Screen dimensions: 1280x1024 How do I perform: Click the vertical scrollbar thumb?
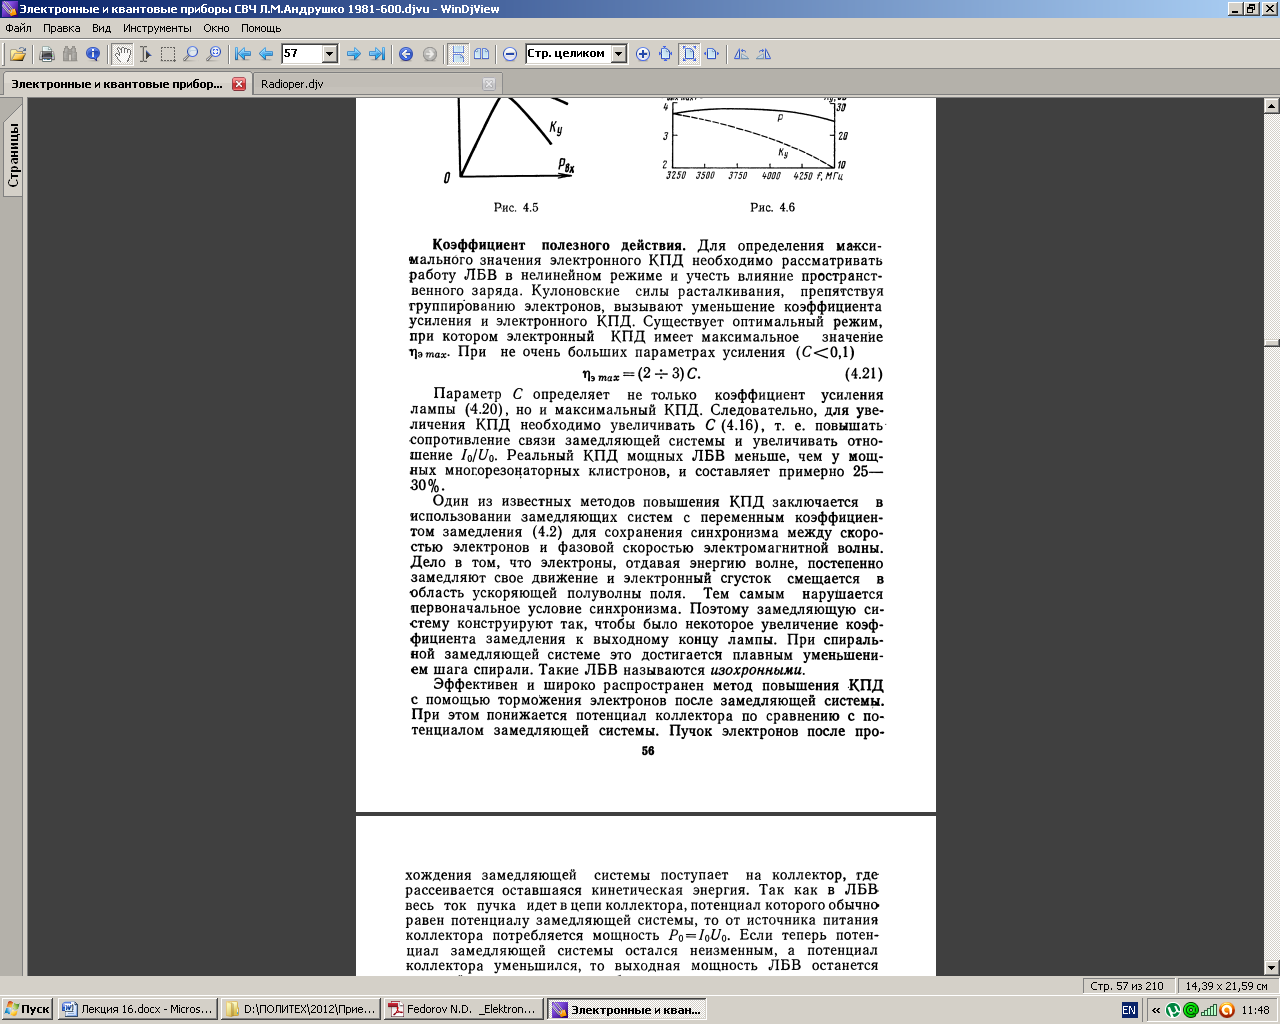pos(1272,343)
